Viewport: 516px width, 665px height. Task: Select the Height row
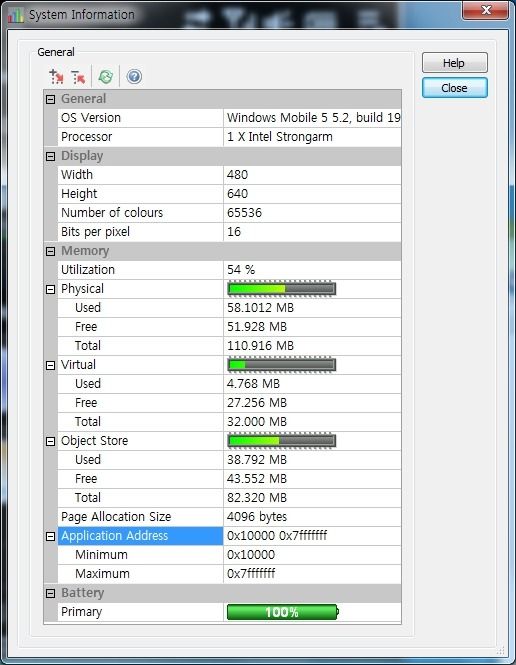click(229, 193)
